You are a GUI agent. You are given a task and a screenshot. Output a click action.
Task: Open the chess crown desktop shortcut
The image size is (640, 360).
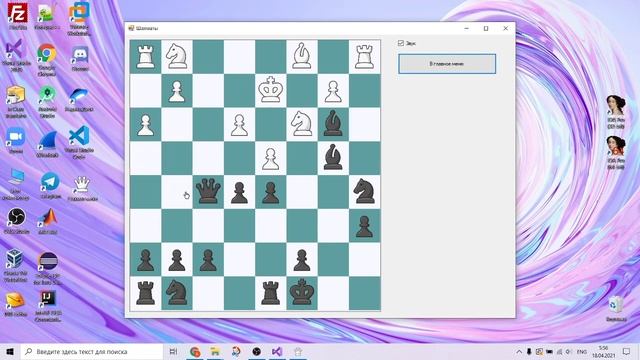pos(82,189)
